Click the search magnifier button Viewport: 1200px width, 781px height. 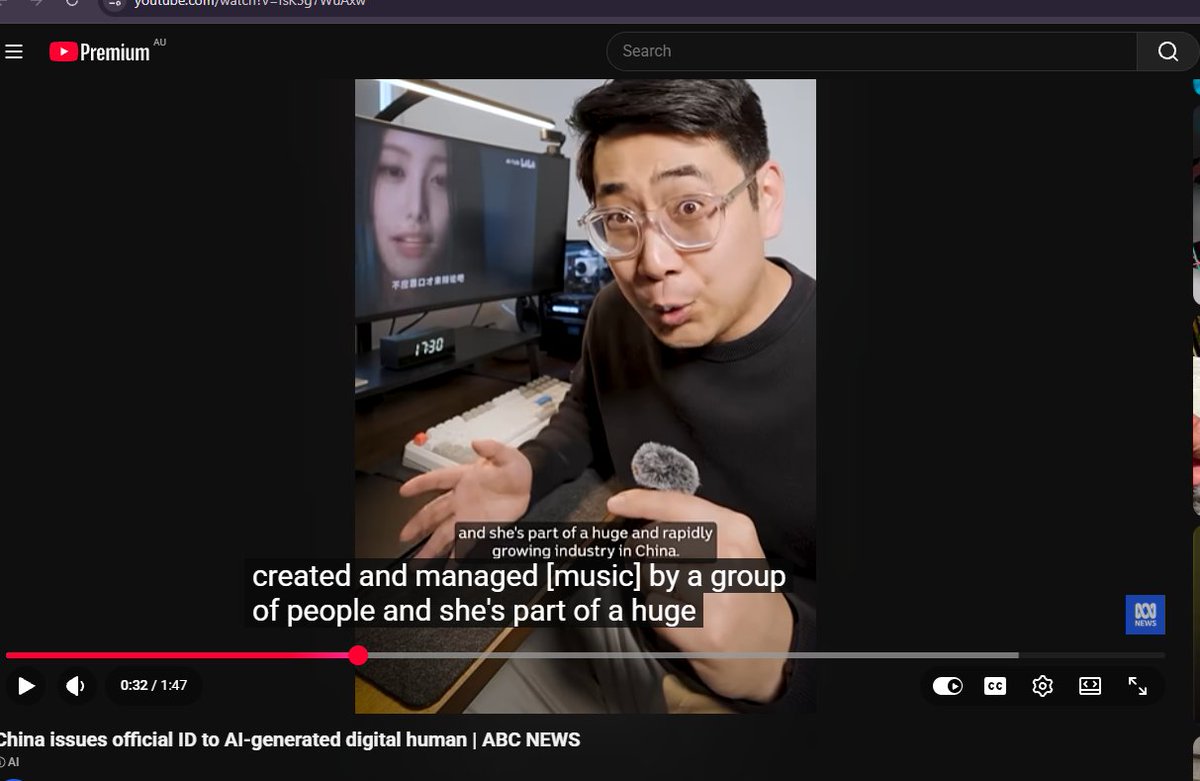click(1168, 51)
